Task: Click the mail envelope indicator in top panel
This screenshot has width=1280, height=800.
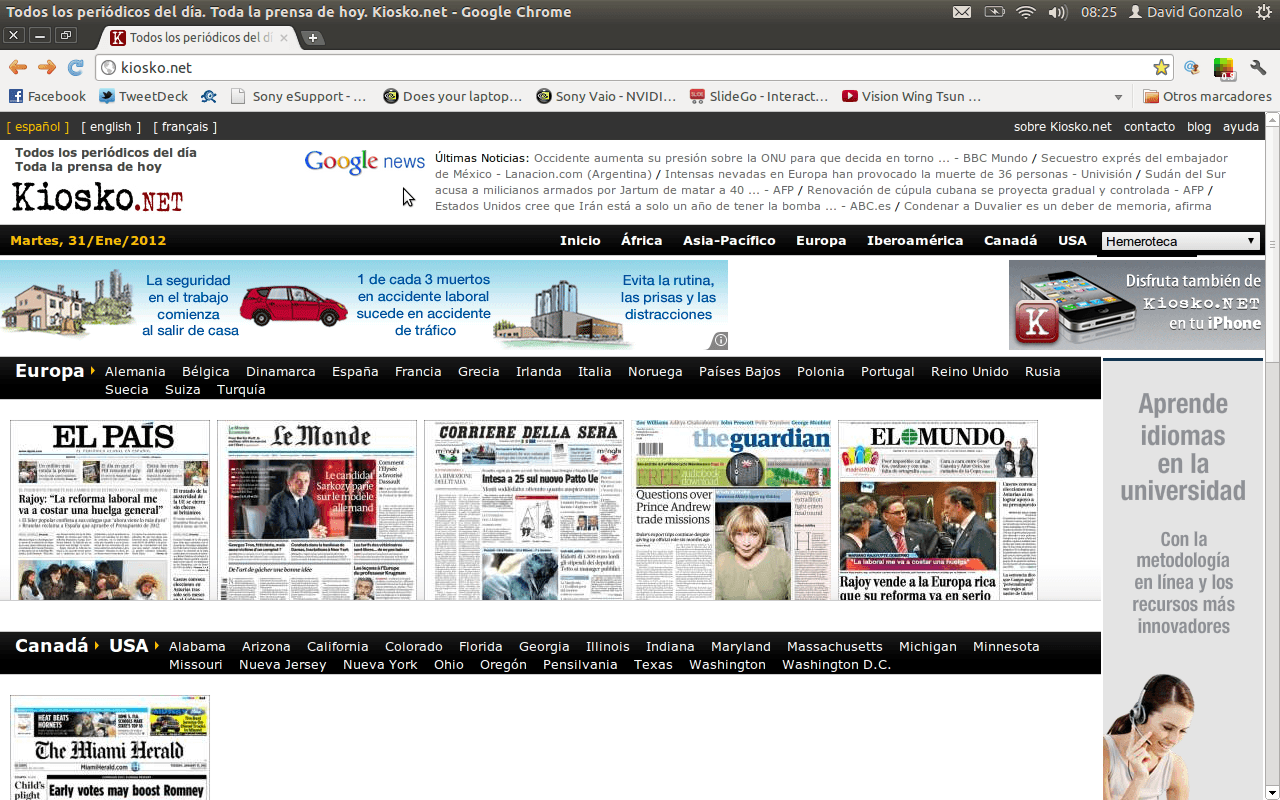Action: pyautogui.click(x=961, y=12)
